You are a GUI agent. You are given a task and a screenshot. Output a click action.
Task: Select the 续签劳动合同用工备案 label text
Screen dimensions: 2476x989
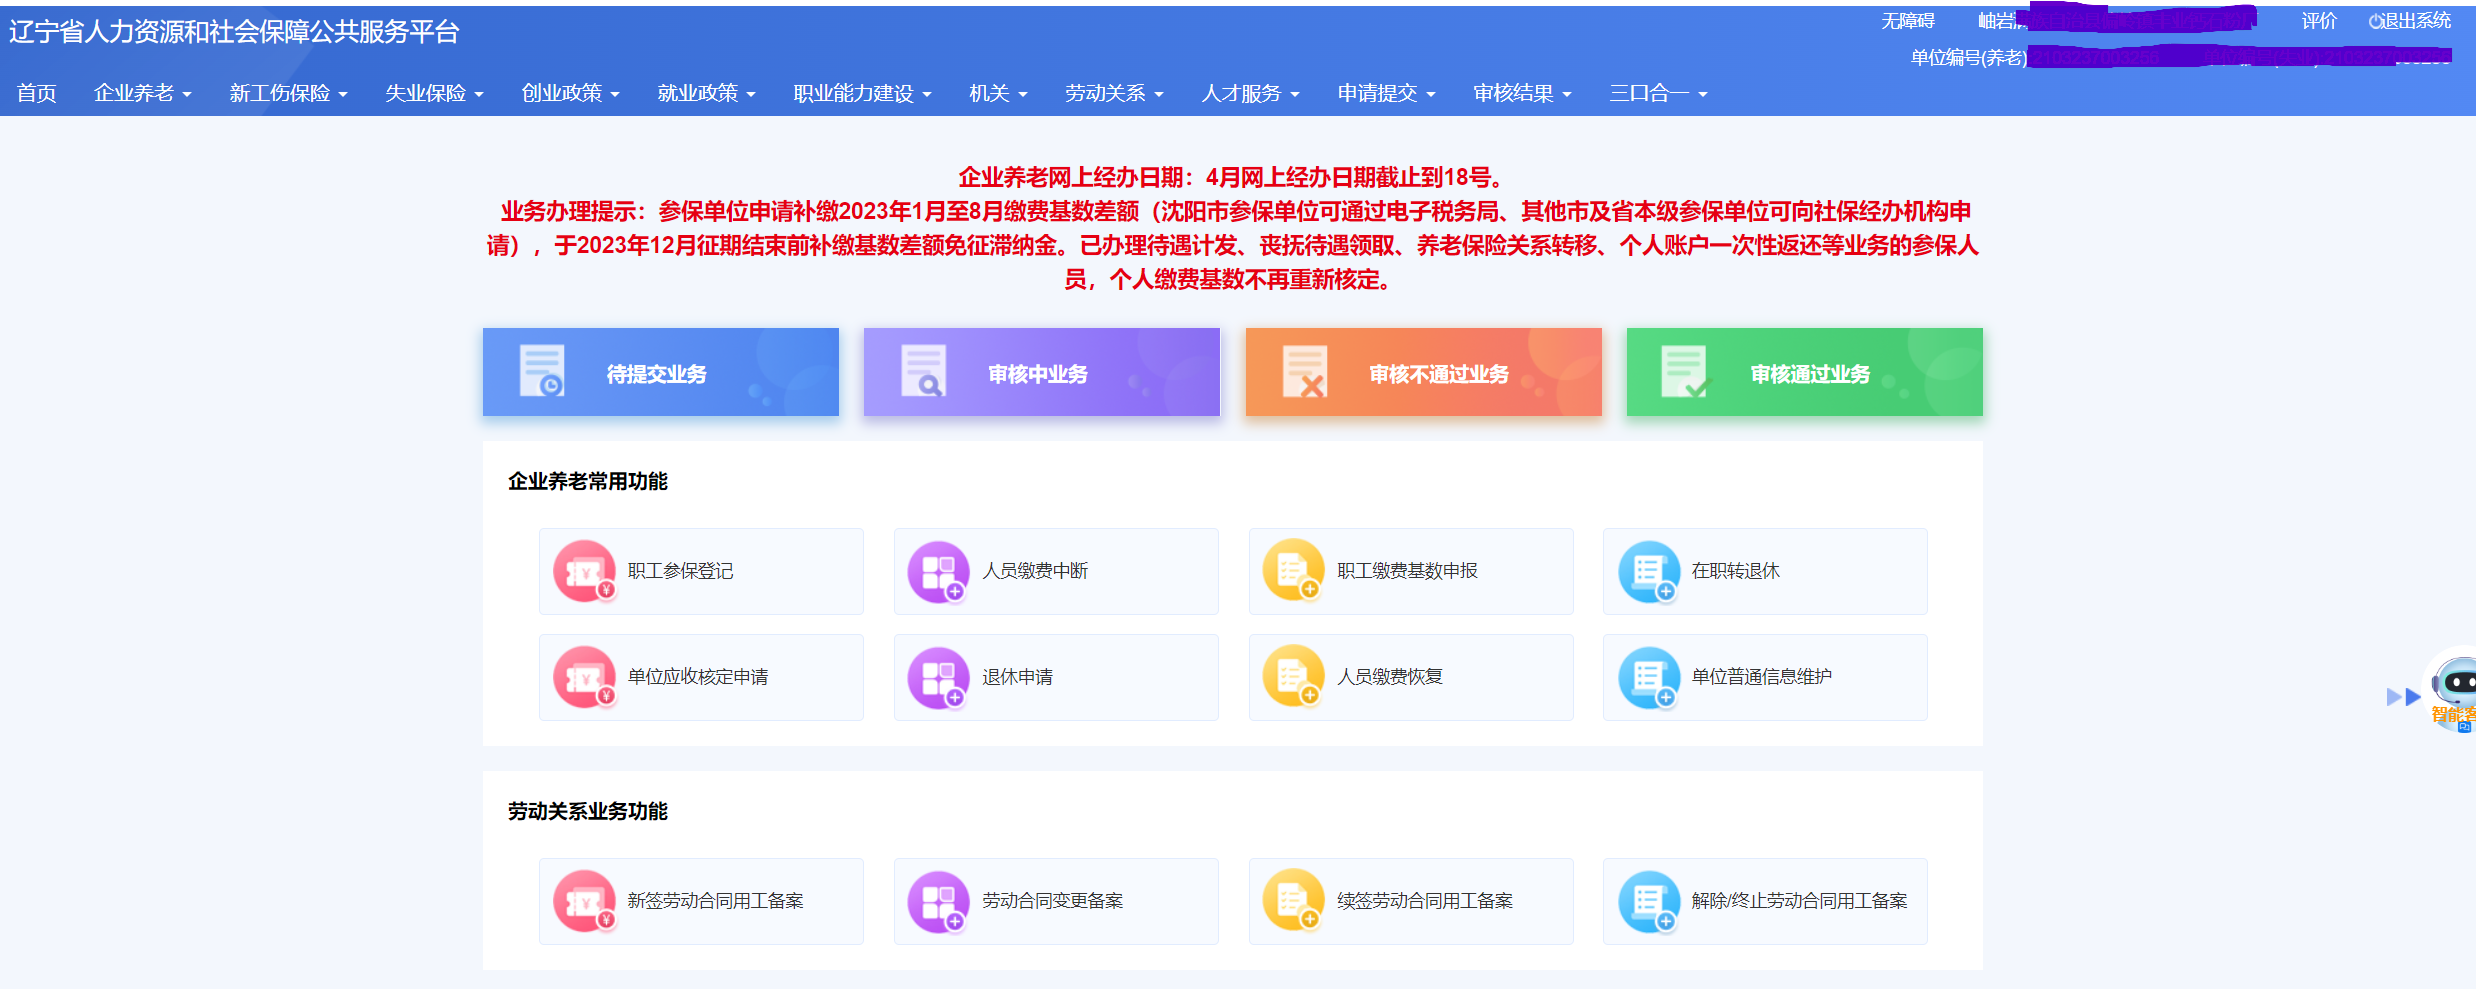coord(1425,901)
